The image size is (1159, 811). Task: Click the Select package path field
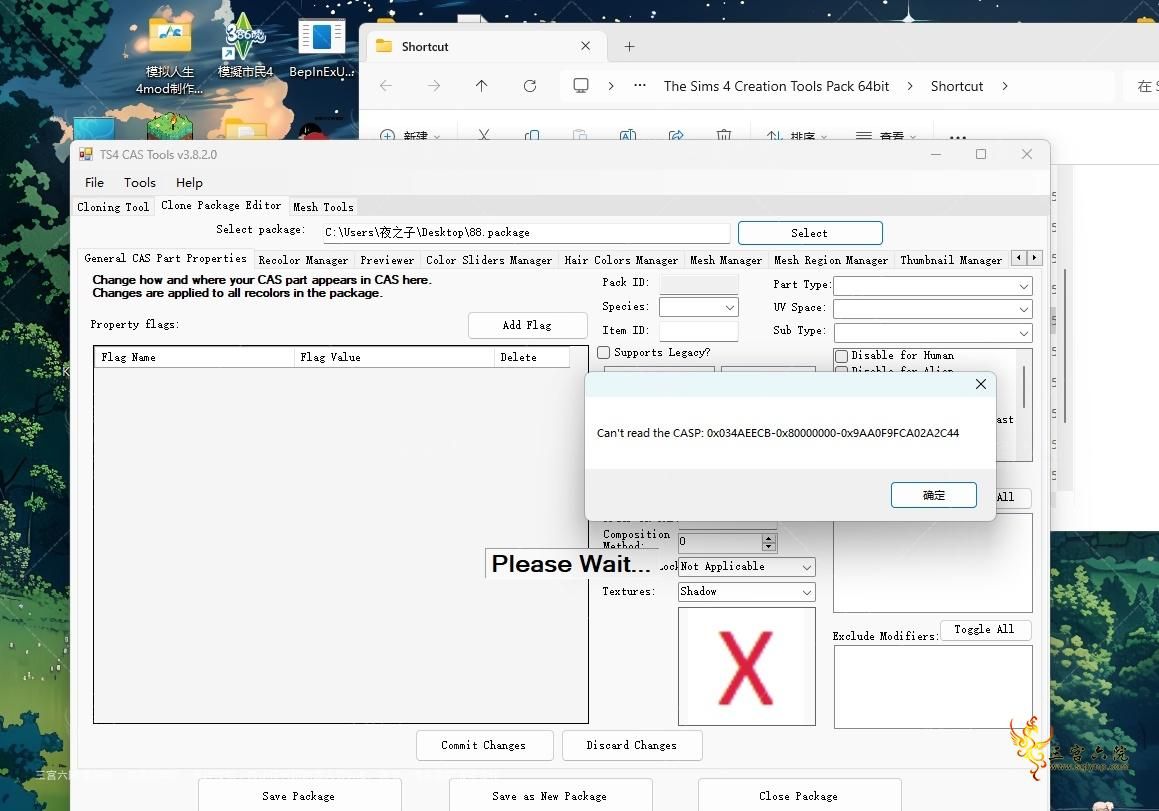pyautogui.click(x=526, y=232)
